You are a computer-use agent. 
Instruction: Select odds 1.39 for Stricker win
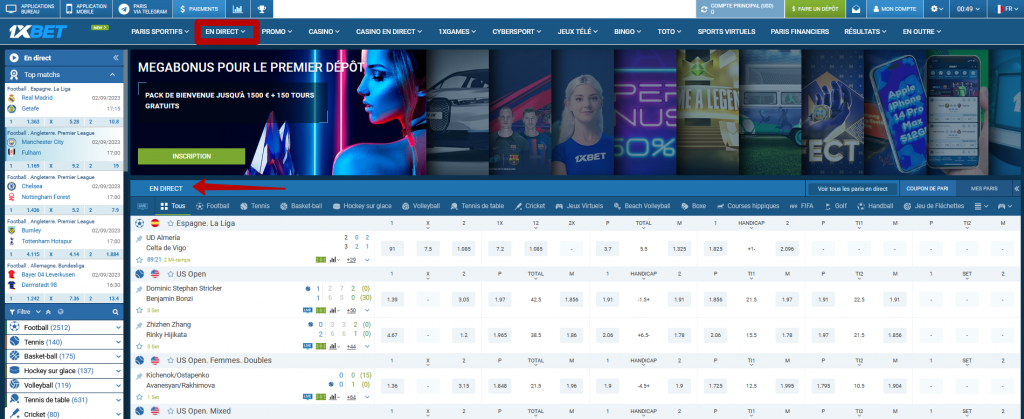click(x=392, y=299)
